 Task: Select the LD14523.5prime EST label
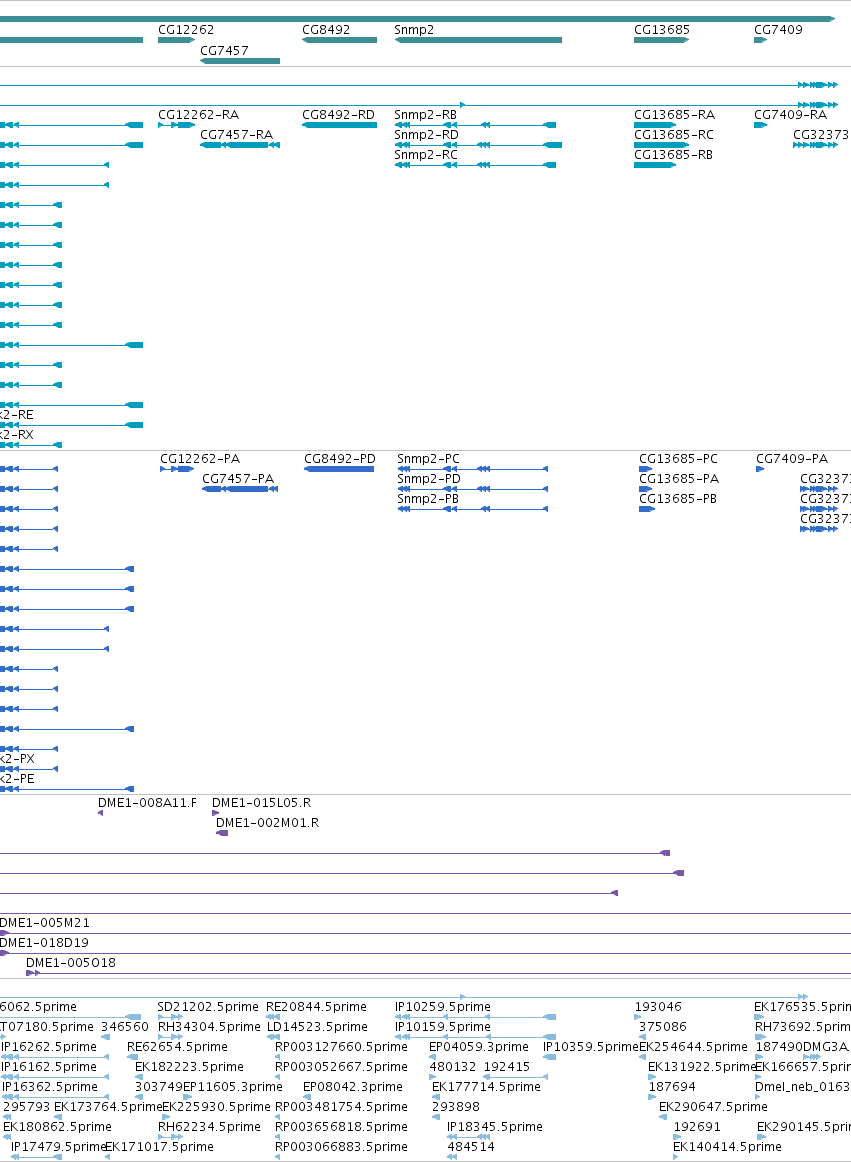pos(317,1026)
